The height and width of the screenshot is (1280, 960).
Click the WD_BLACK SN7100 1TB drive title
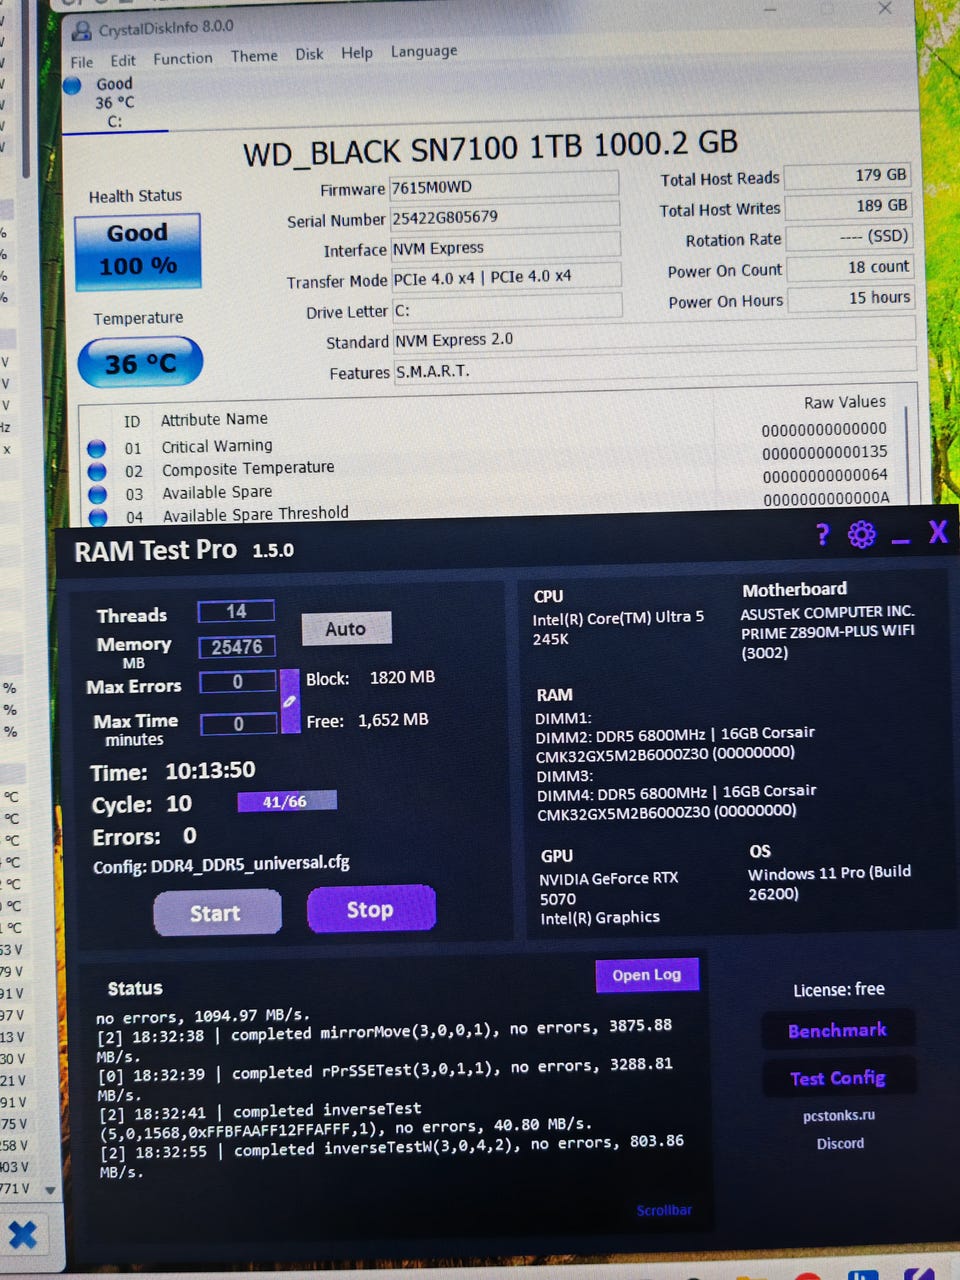pos(490,147)
